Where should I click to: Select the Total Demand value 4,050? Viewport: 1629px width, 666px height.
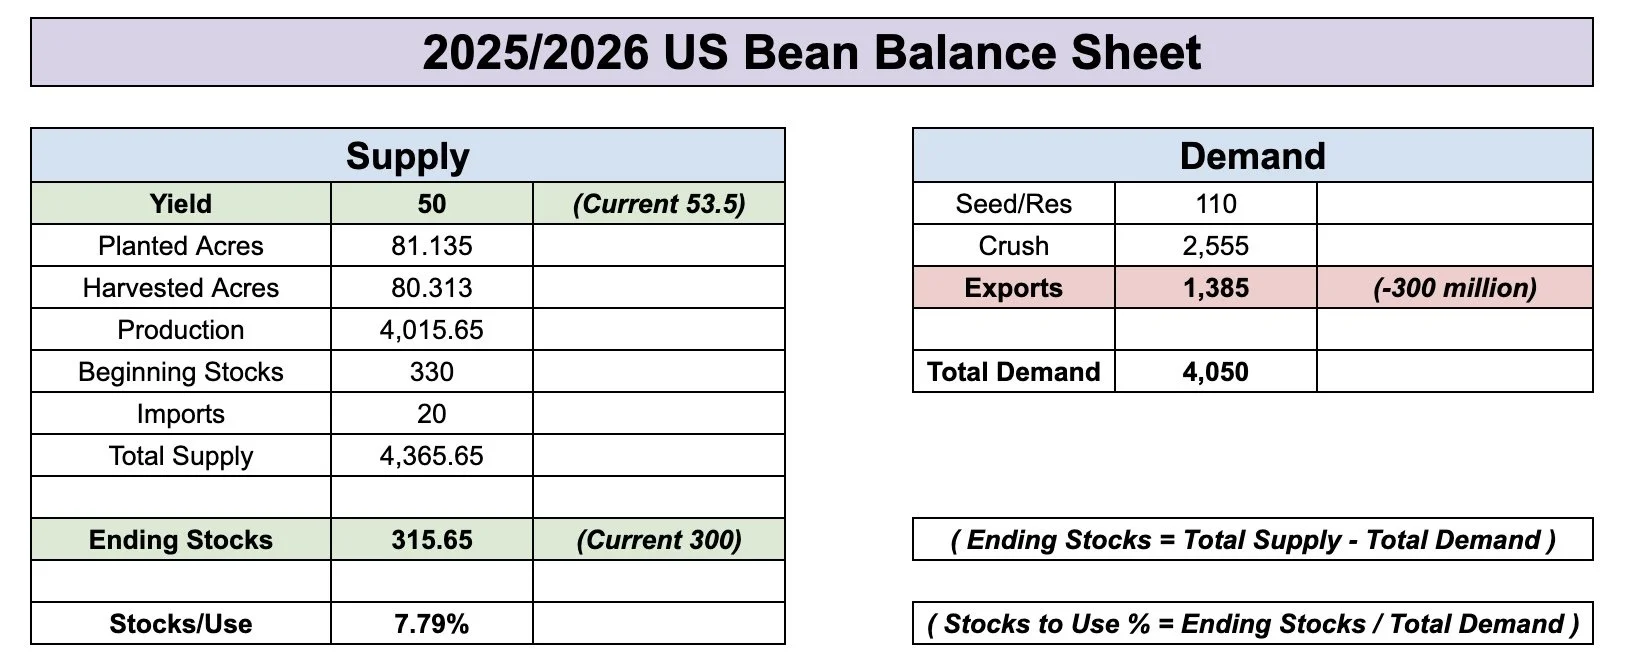click(x=1216, y=371)
